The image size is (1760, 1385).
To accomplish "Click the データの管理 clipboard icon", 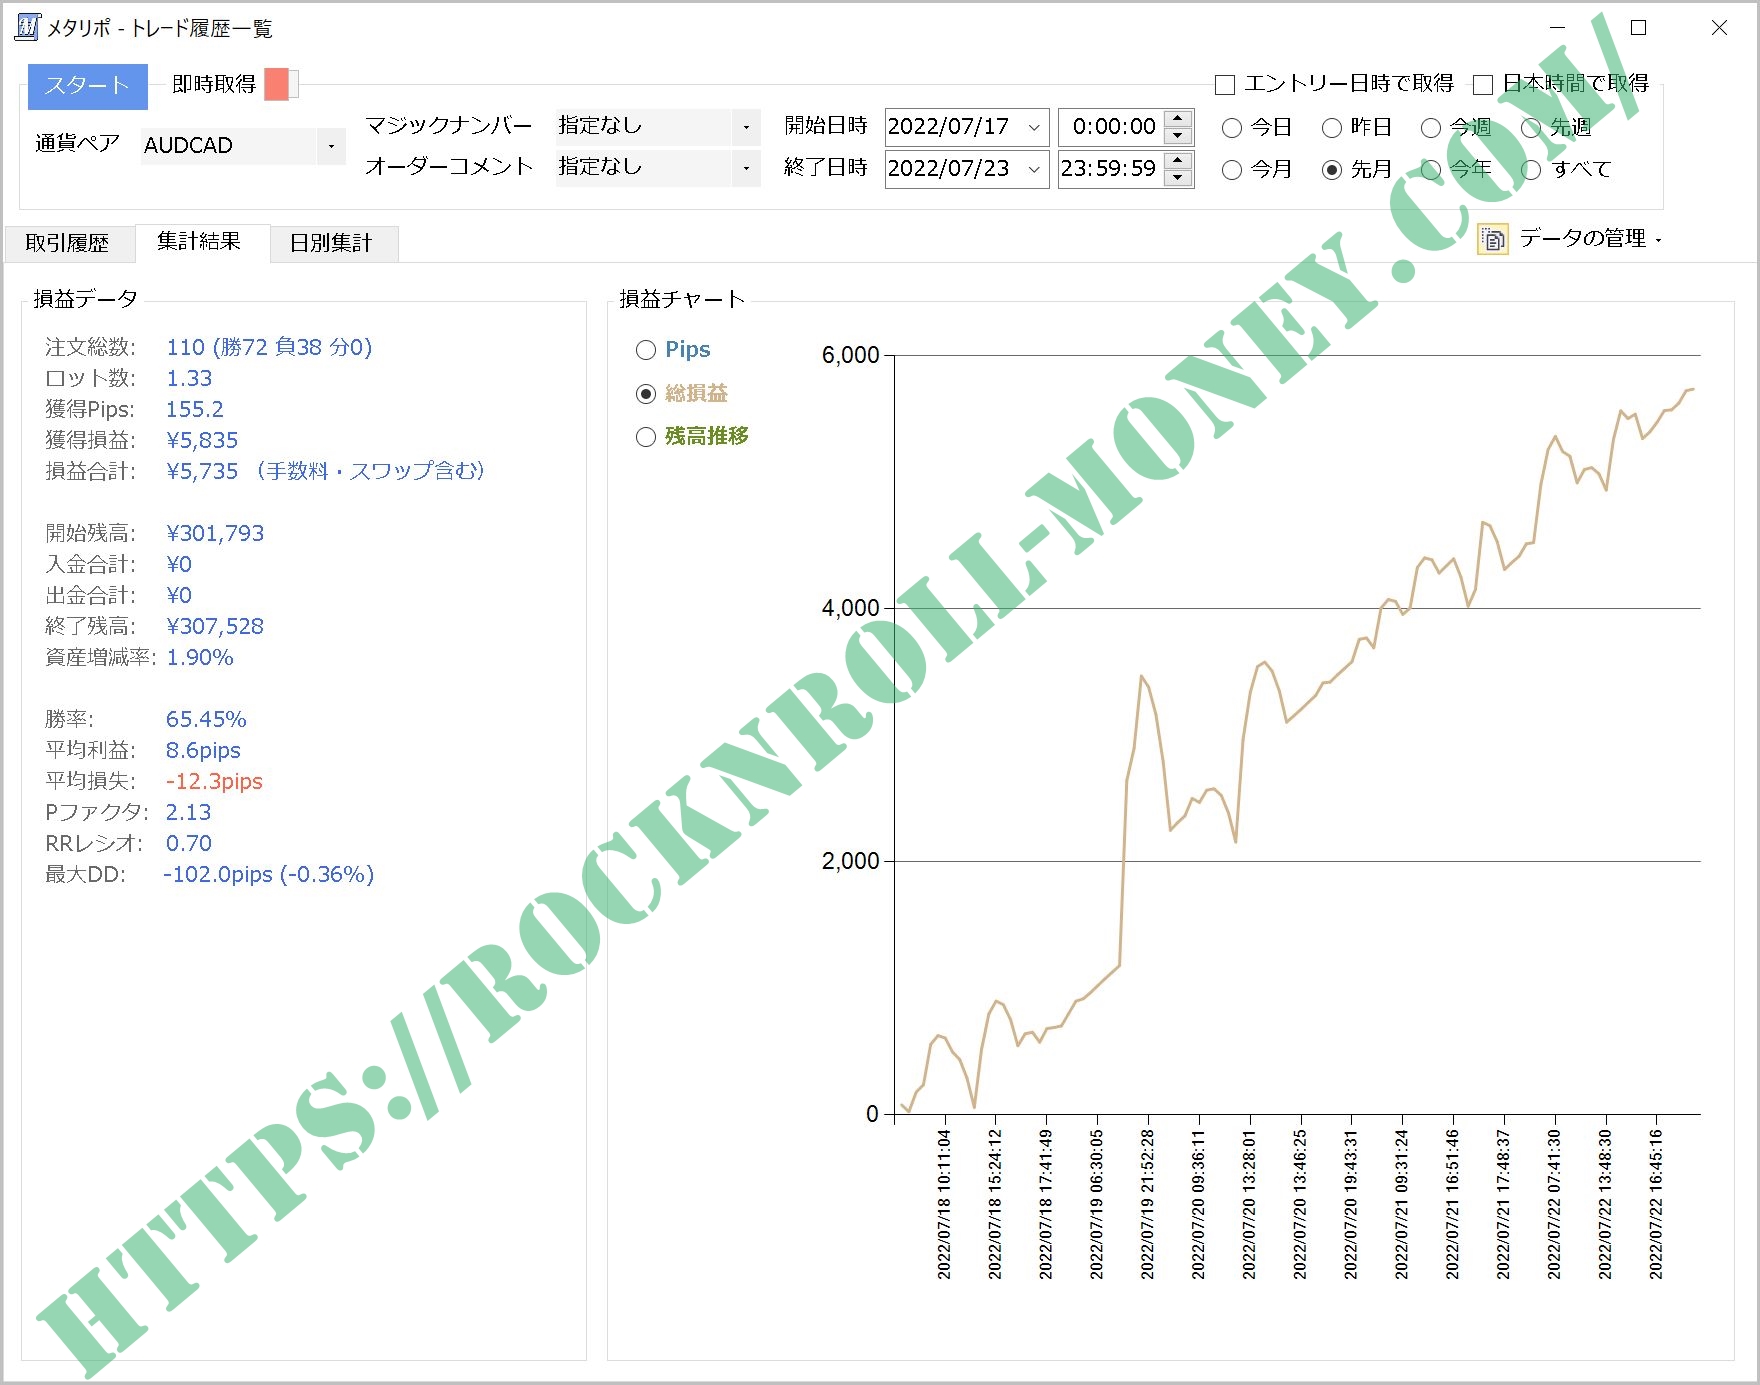I will (x=1493, y=240).
